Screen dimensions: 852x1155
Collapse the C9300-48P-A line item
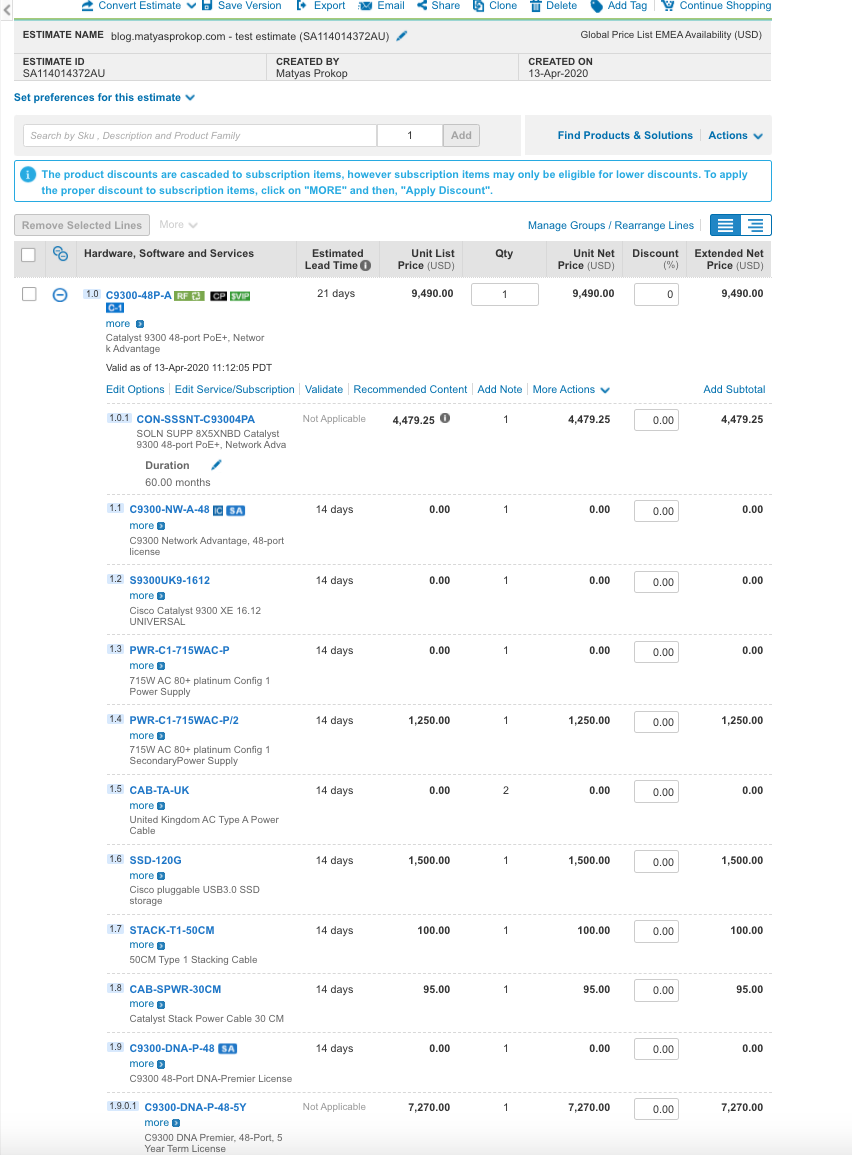(60, 295)
